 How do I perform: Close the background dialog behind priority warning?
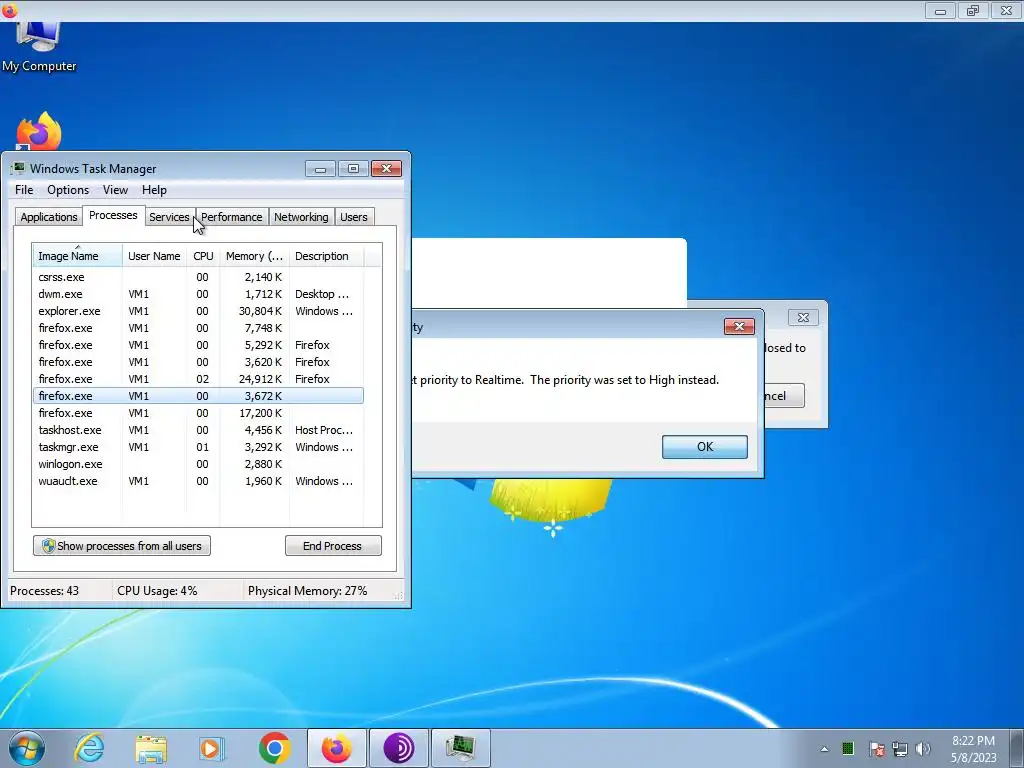coord(803,317)
